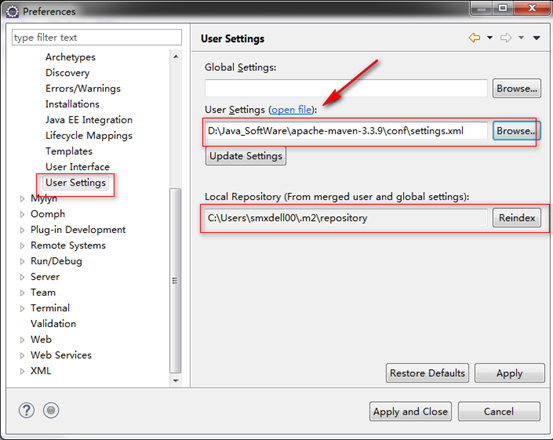The image size is (553, 440).
Task: Browse for the User Settings file
Action: pos(517,131)
